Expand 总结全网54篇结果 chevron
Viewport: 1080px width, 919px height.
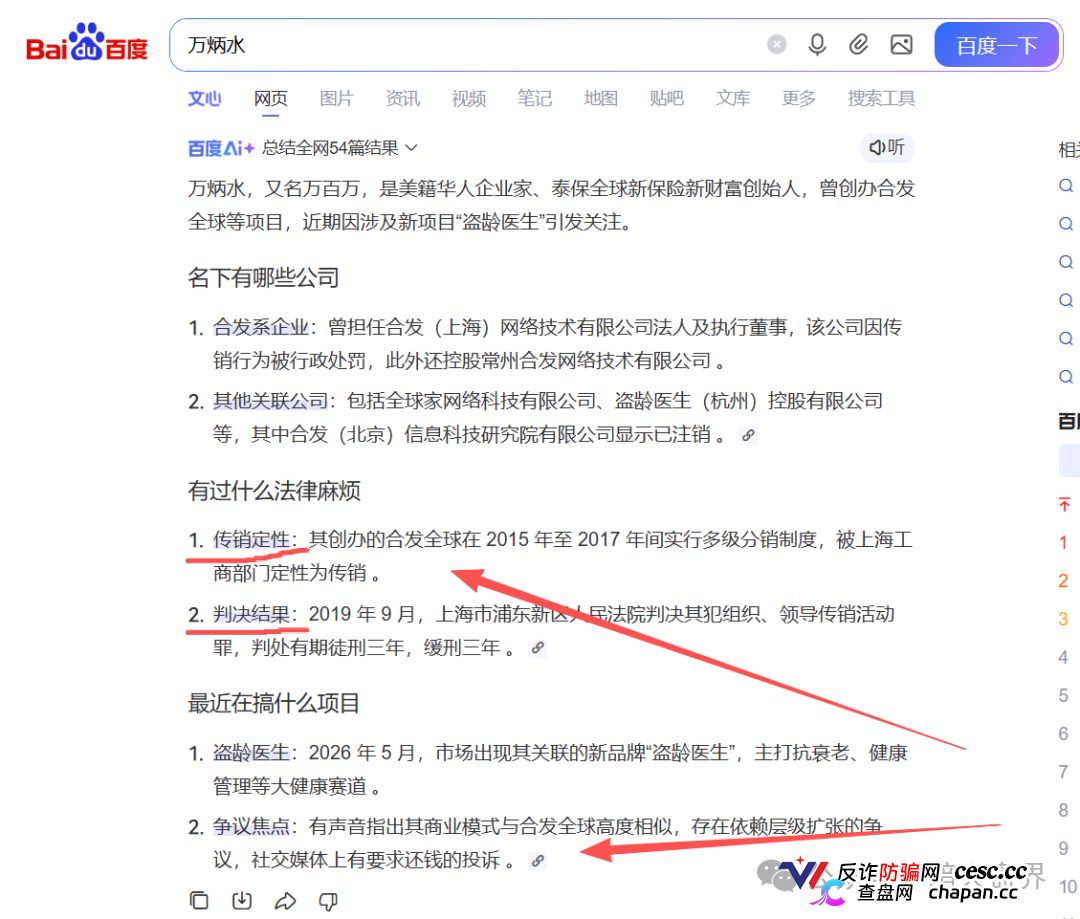tap(411, 147)
